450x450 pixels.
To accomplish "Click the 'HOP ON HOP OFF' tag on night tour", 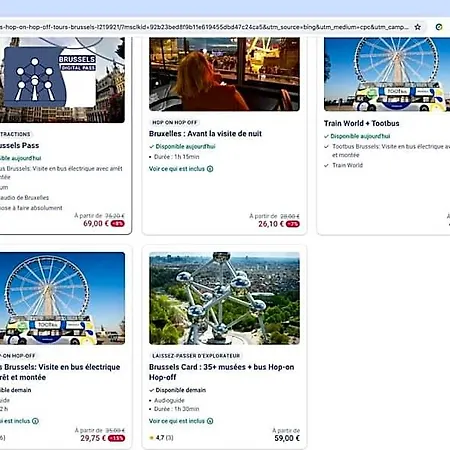I will tap(175, 122).
